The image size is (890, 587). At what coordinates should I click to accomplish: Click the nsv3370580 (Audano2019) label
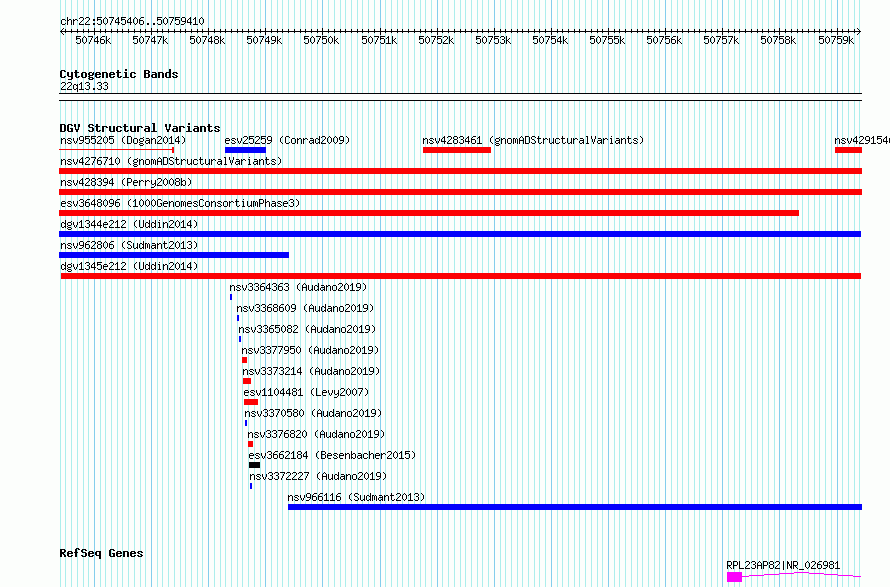(313, 413)
